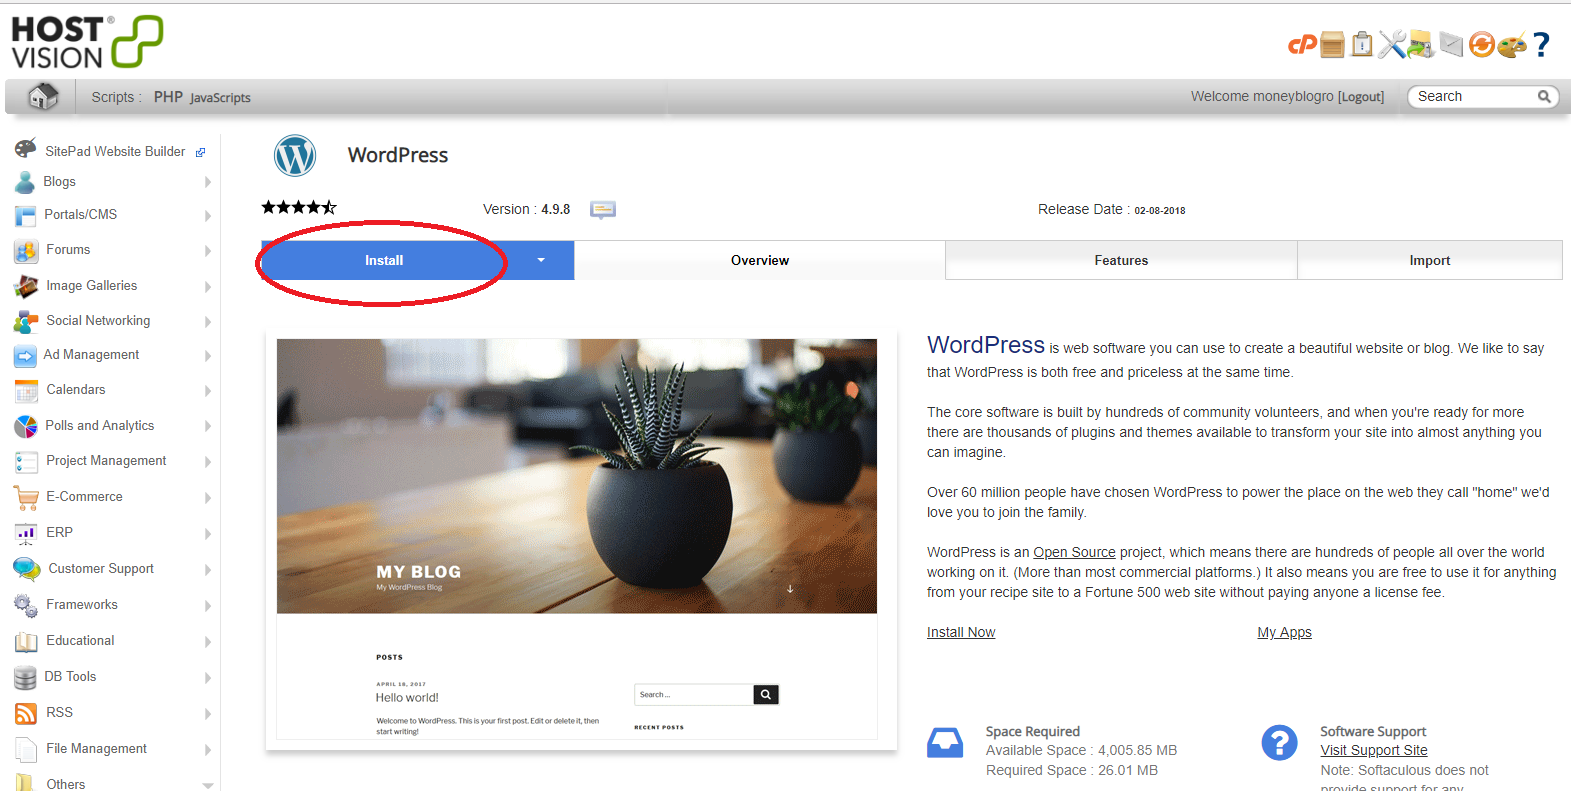Open the My Apps link
This screenshot has width=1571, height=791.
point(1284,632)
